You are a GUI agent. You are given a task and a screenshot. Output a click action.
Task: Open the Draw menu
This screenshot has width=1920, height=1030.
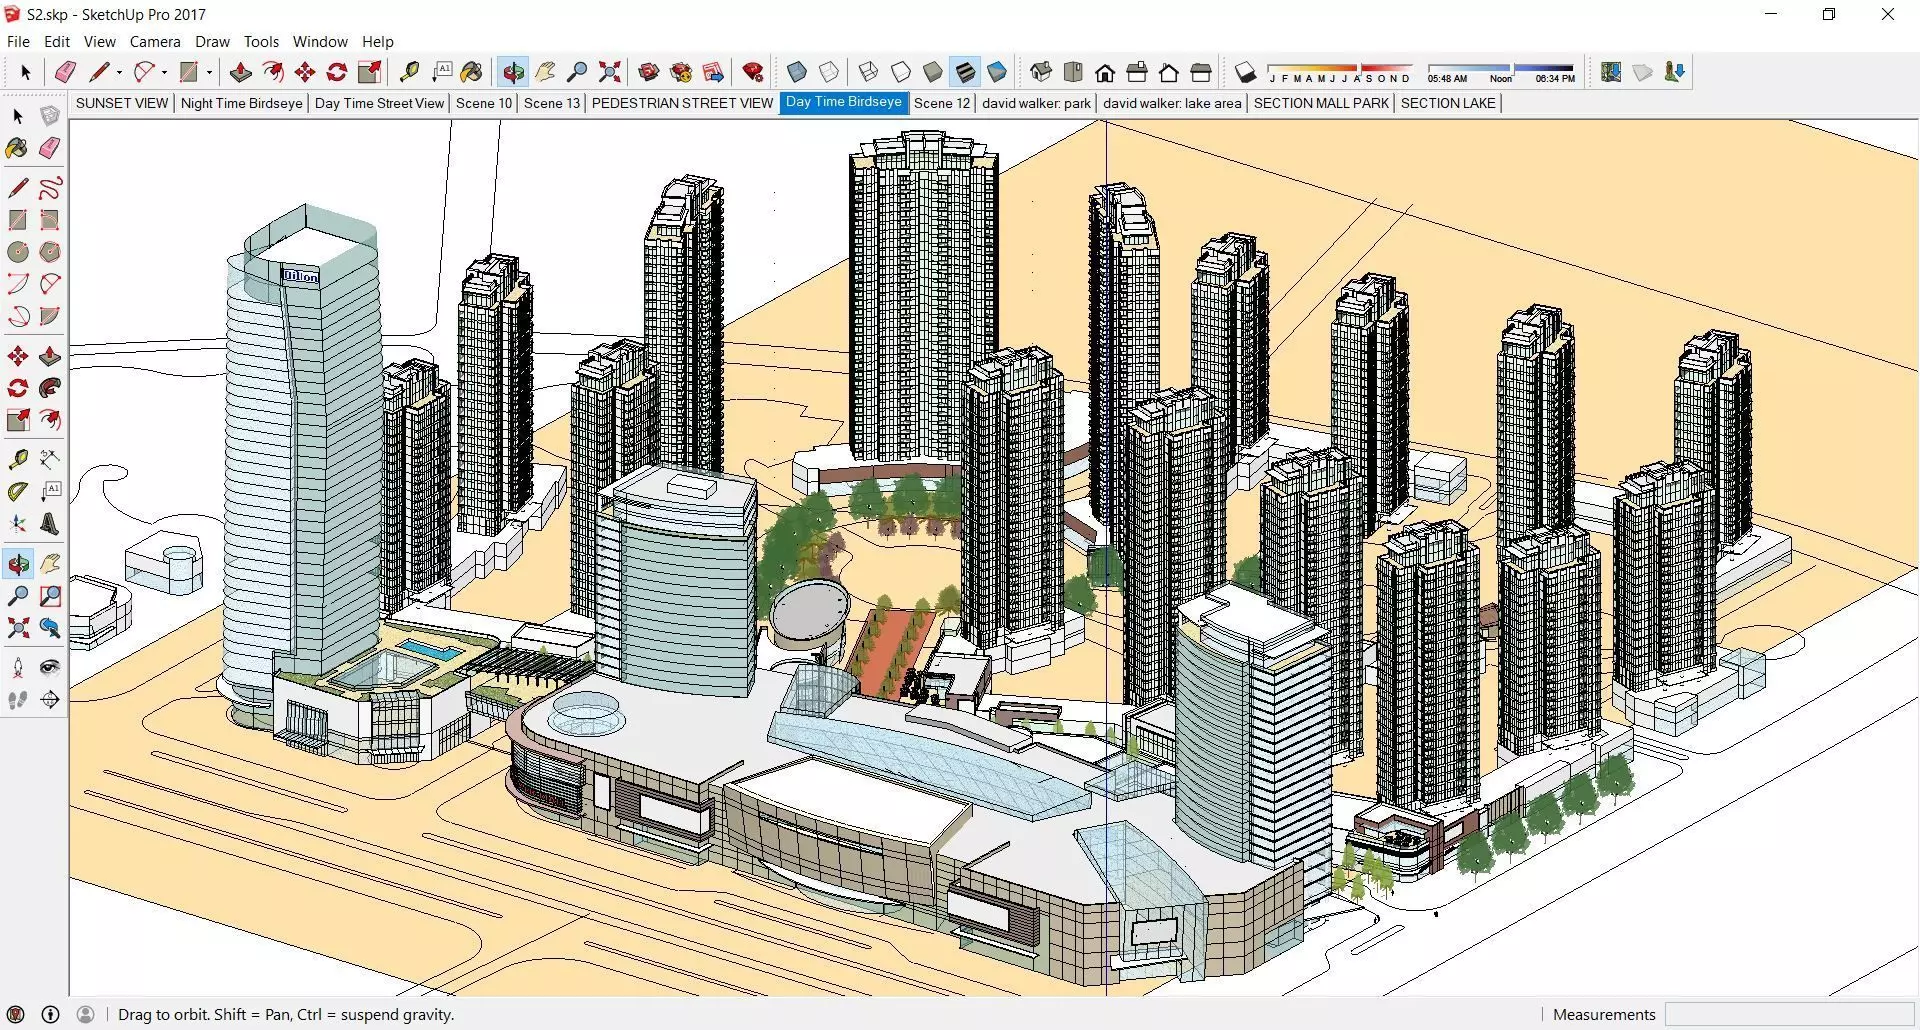pos(212,42)
